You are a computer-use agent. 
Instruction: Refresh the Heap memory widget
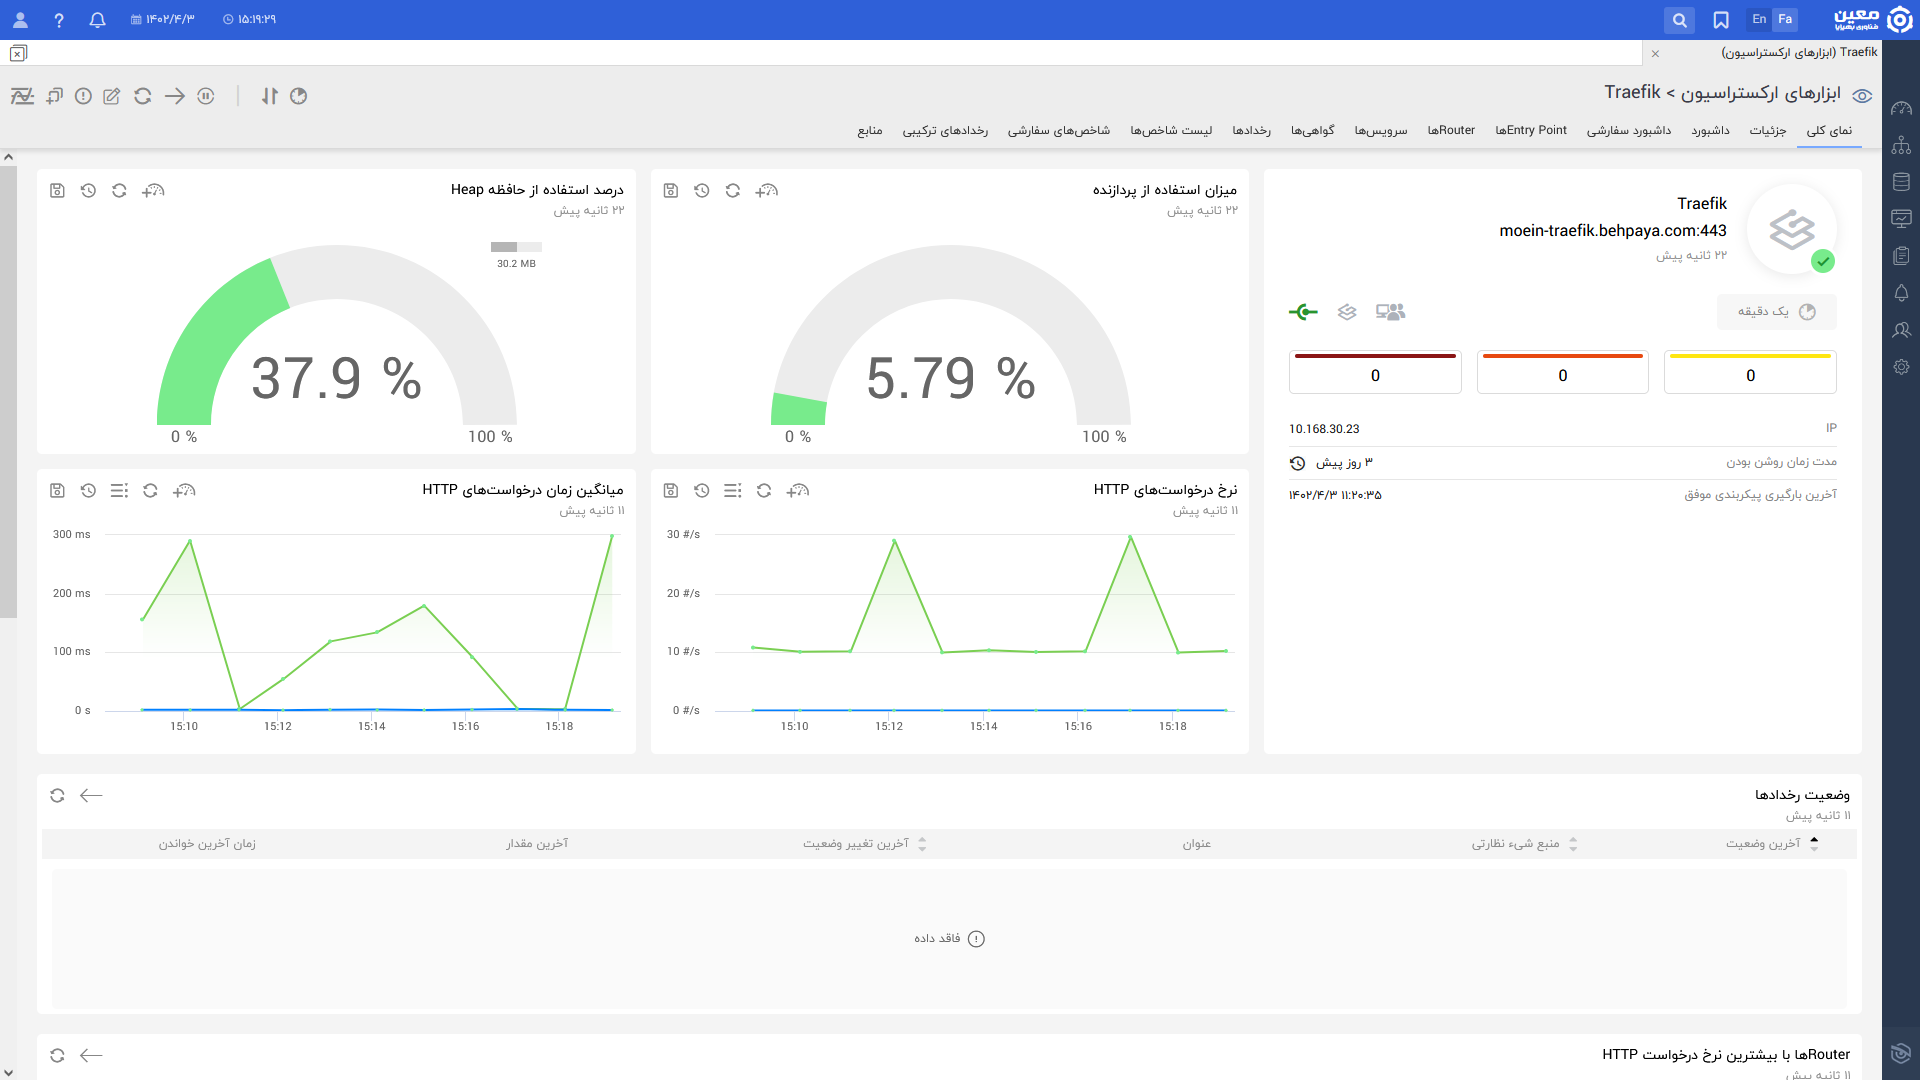click(x=119, y=190)
